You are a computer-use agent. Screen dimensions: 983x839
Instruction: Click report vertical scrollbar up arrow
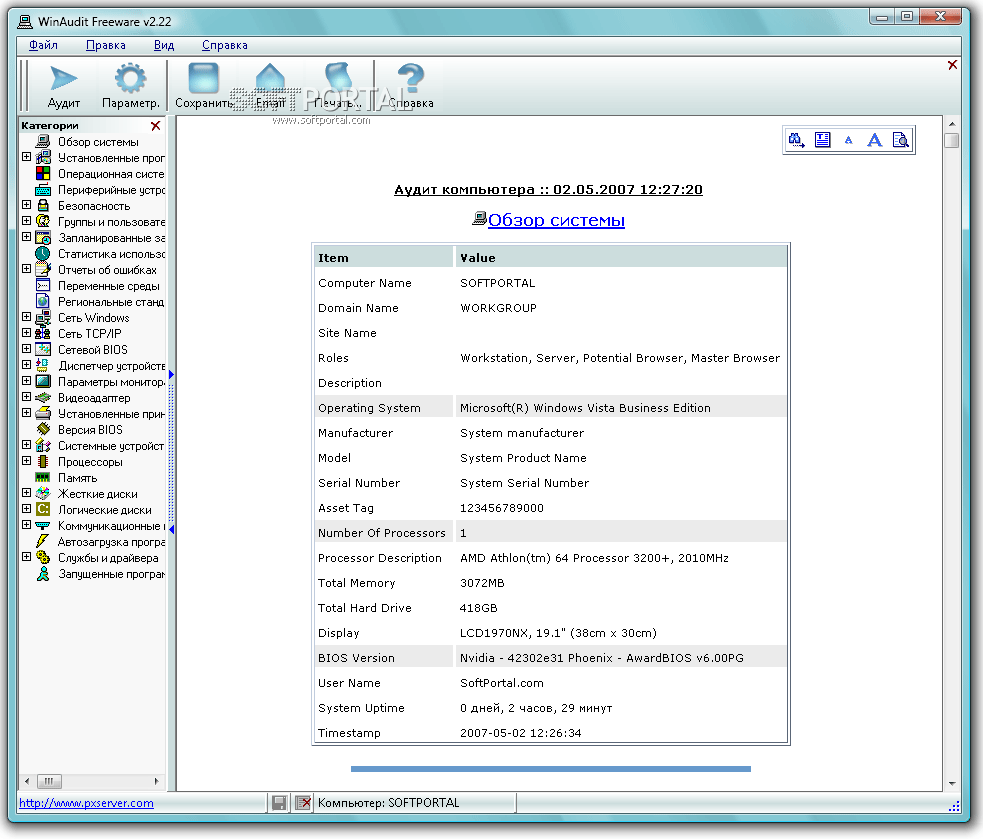pyautogui.click(x=952, y=124)
